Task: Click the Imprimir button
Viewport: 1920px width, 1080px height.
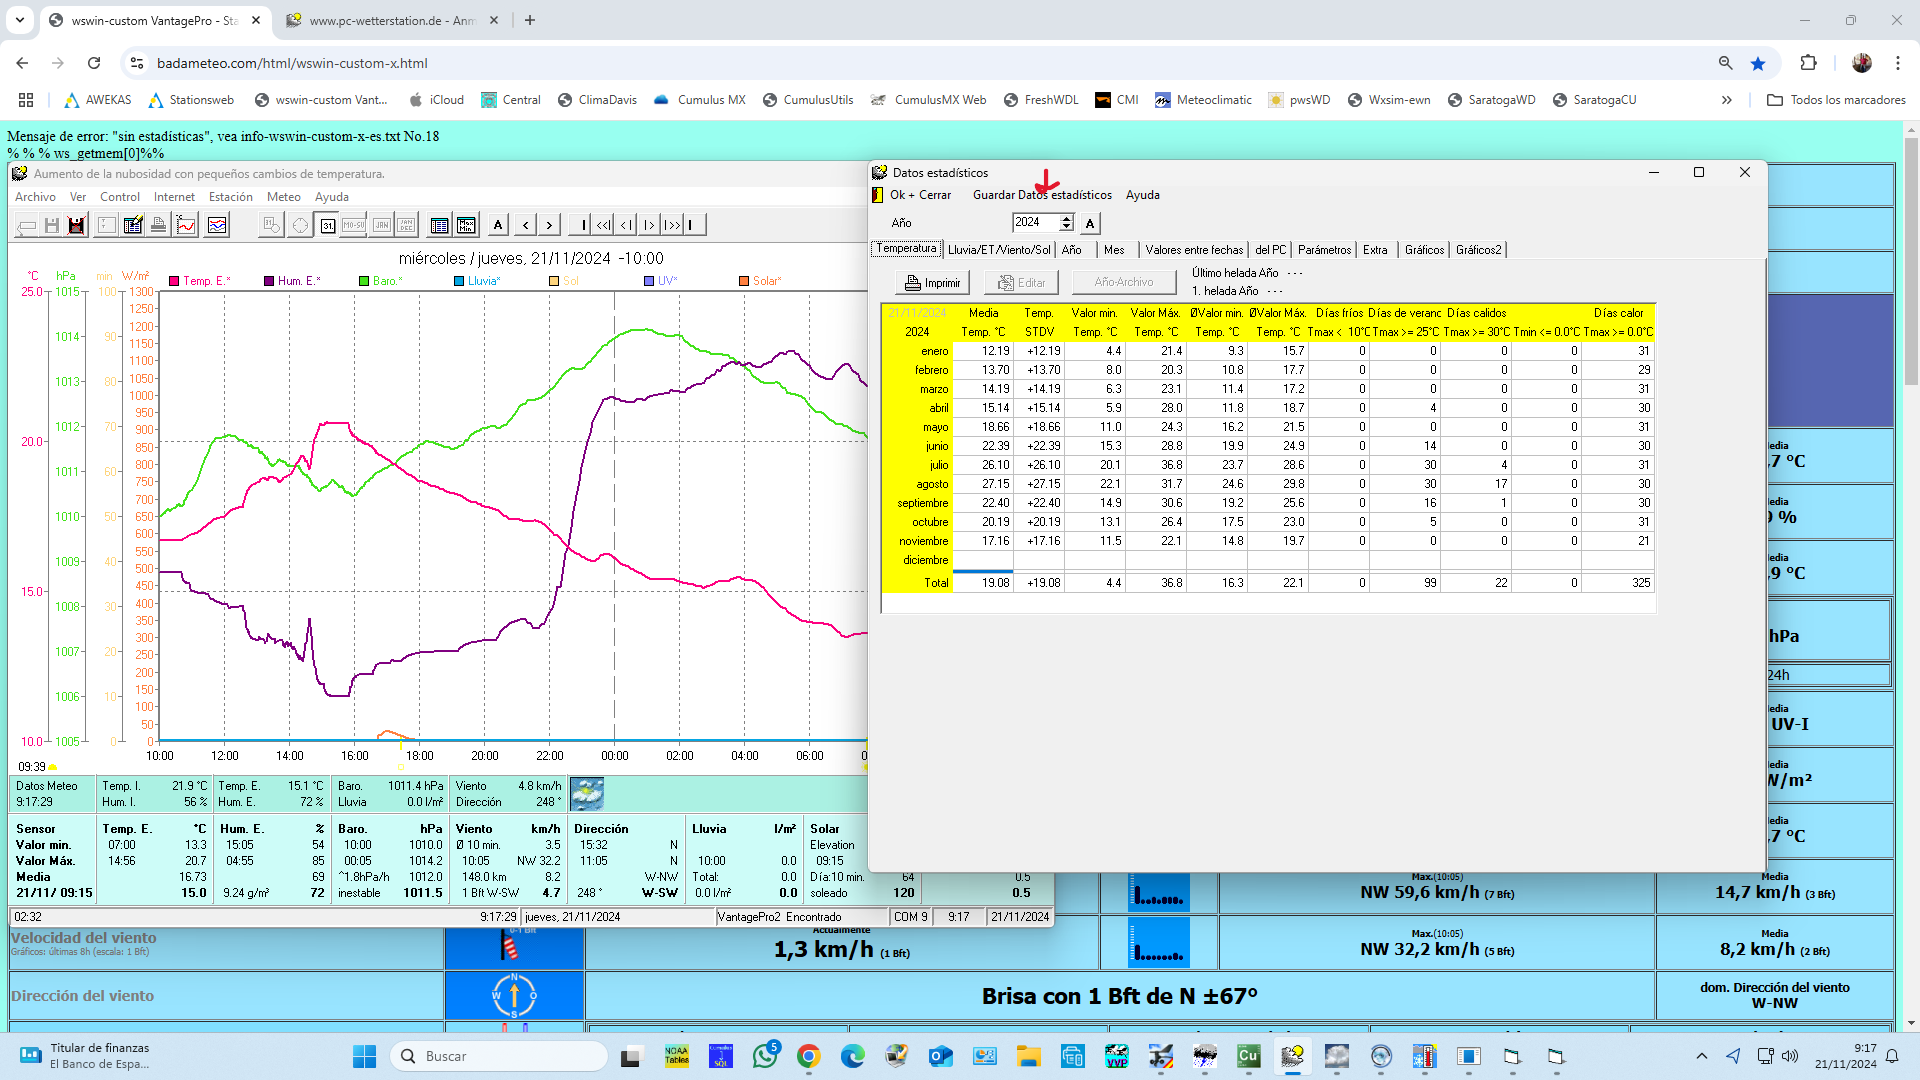Action: coord(932,283)
